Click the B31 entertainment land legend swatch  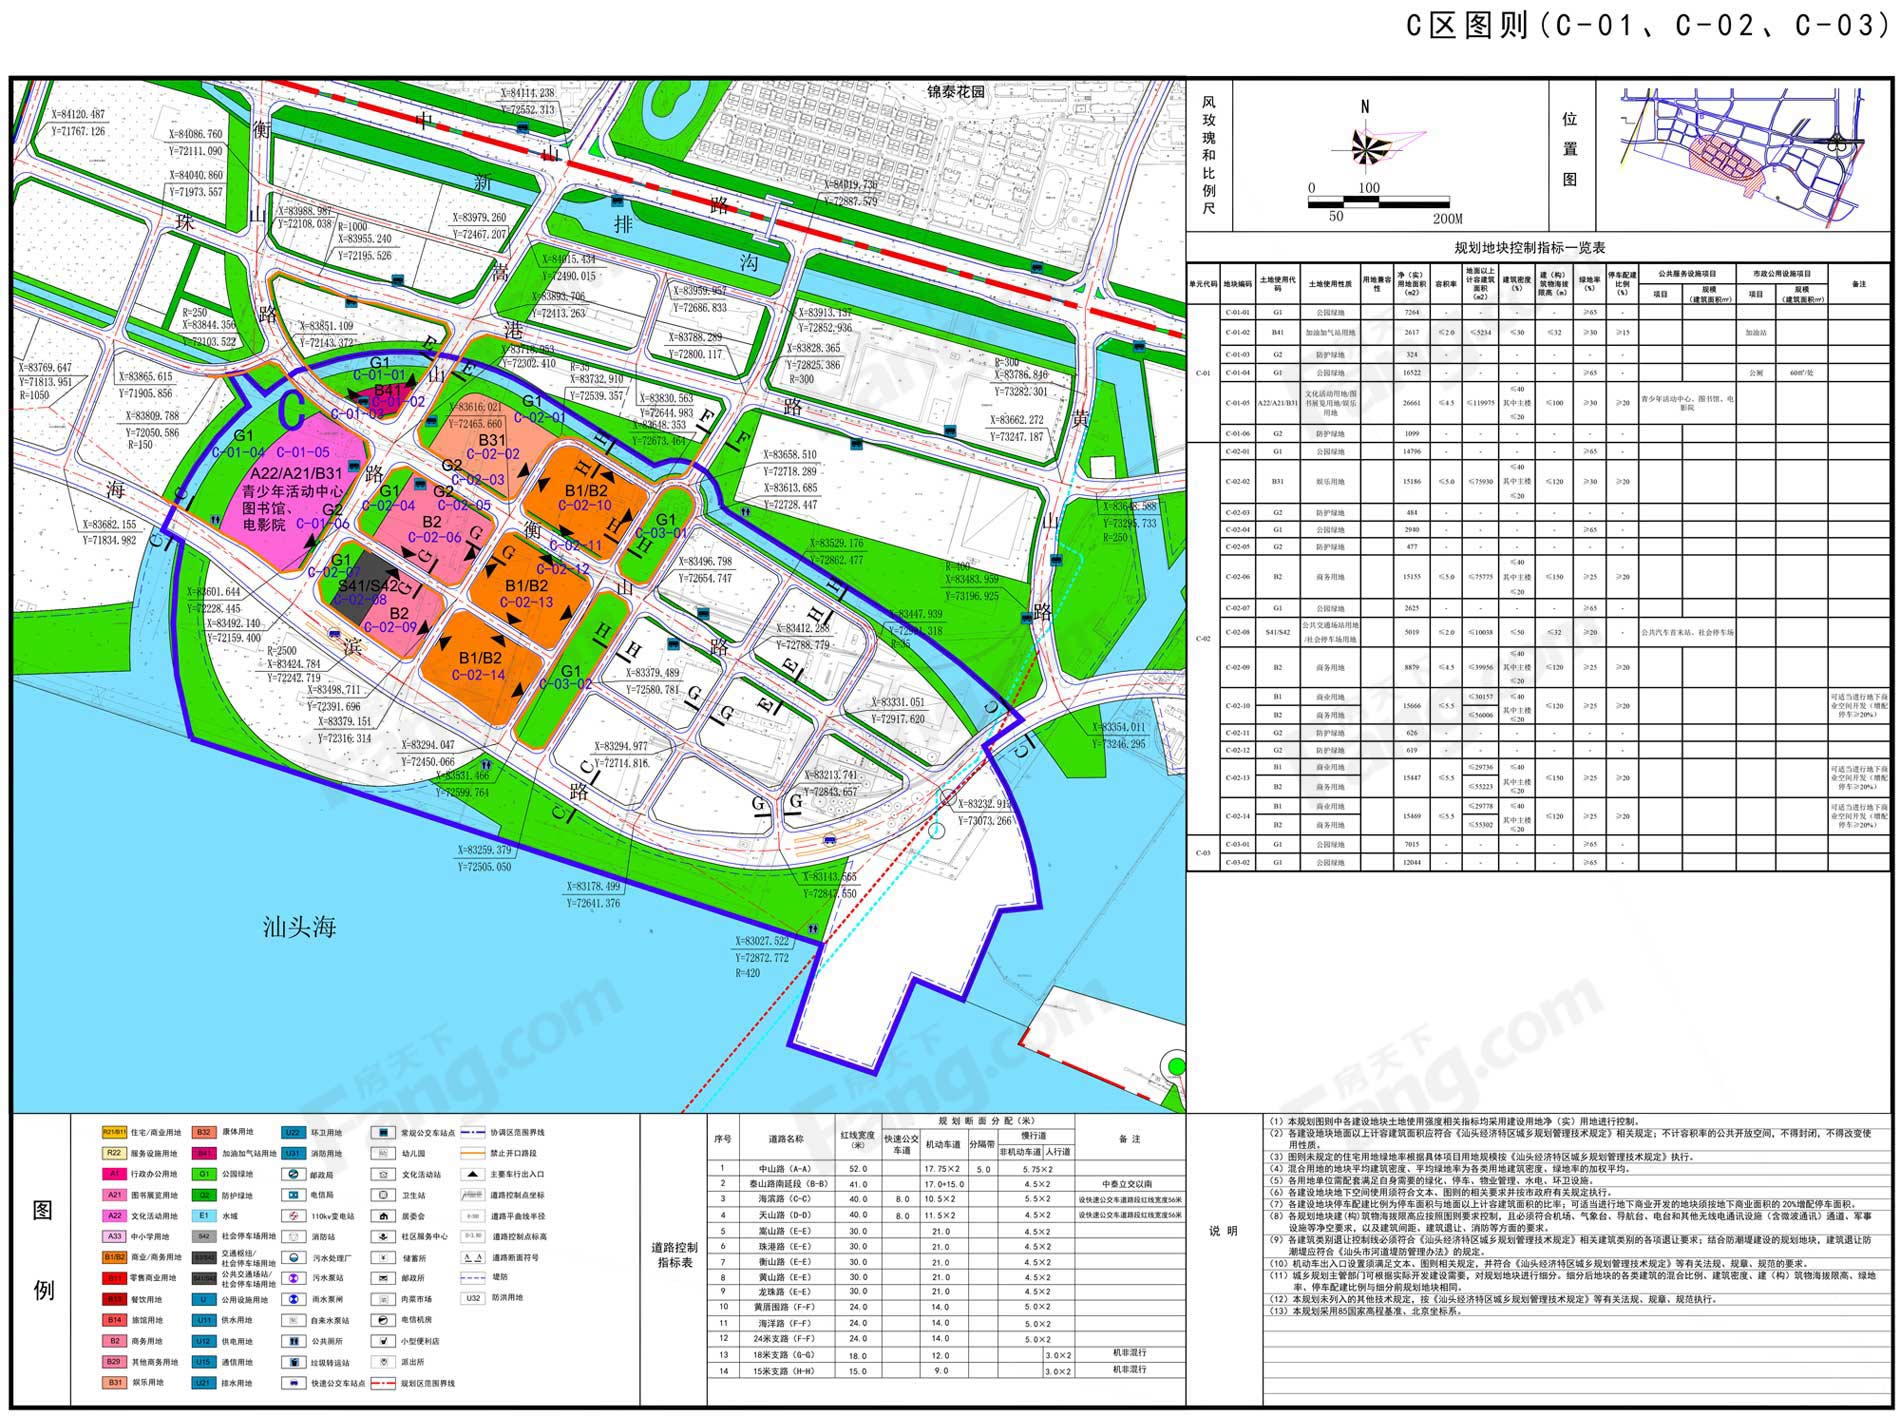coord(114,1383)
